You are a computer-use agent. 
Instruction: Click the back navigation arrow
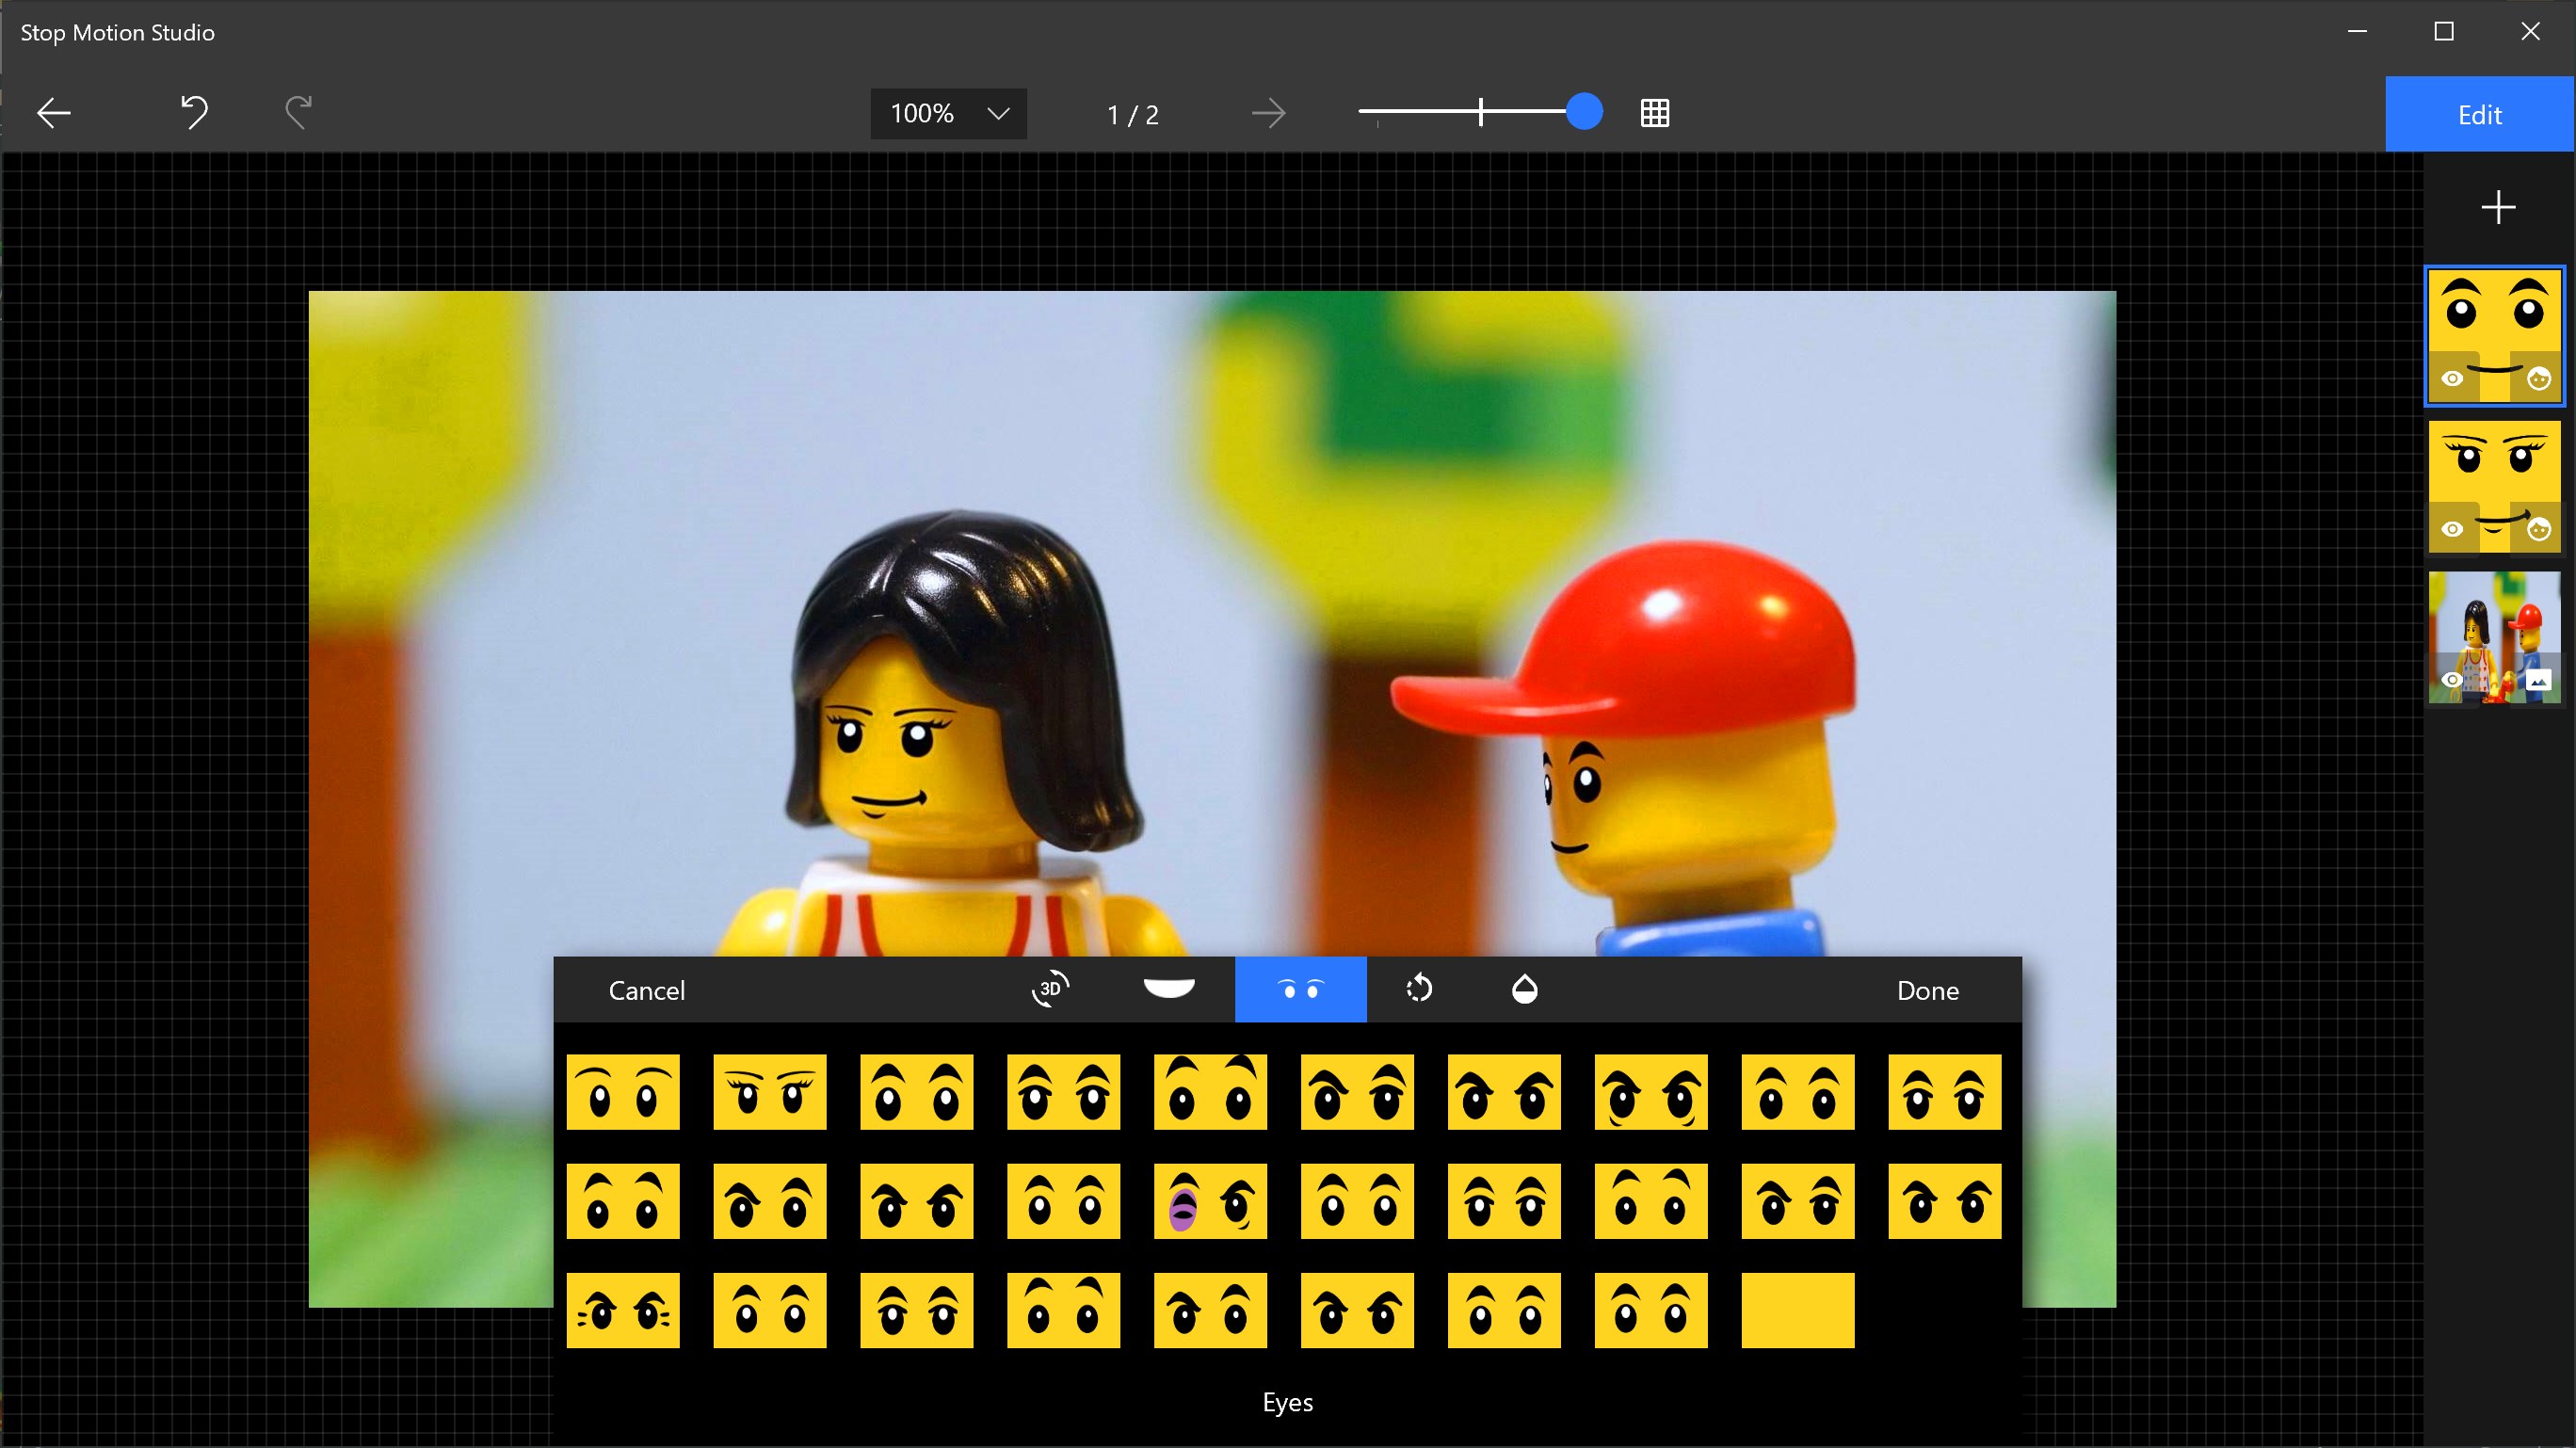(x=53, y=113)
